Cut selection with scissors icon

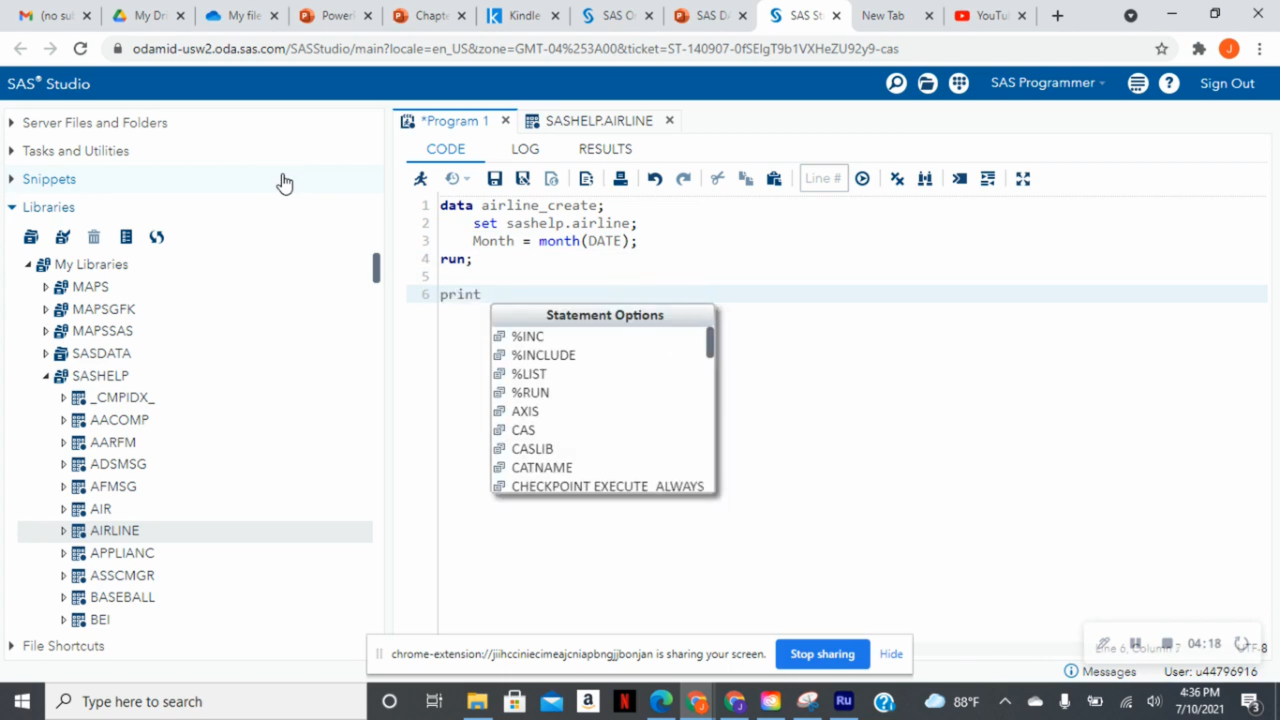click(x=717, y=178)
